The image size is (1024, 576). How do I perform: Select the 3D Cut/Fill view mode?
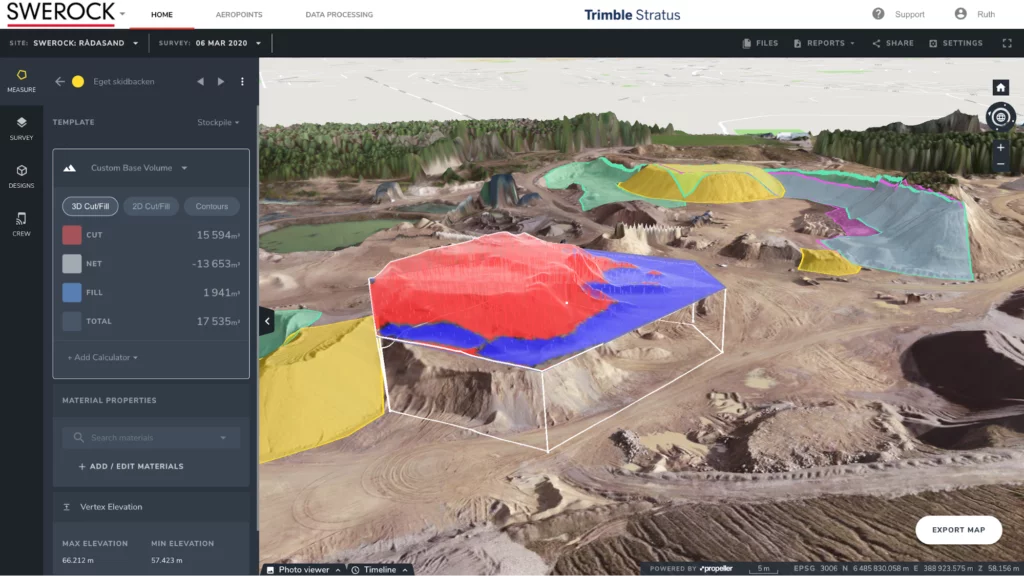point(90,206)
